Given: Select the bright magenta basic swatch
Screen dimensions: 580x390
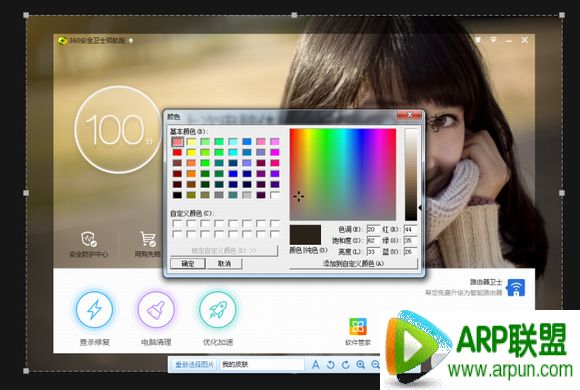Looking at the screenshot, I should click(x=275, y=152).
